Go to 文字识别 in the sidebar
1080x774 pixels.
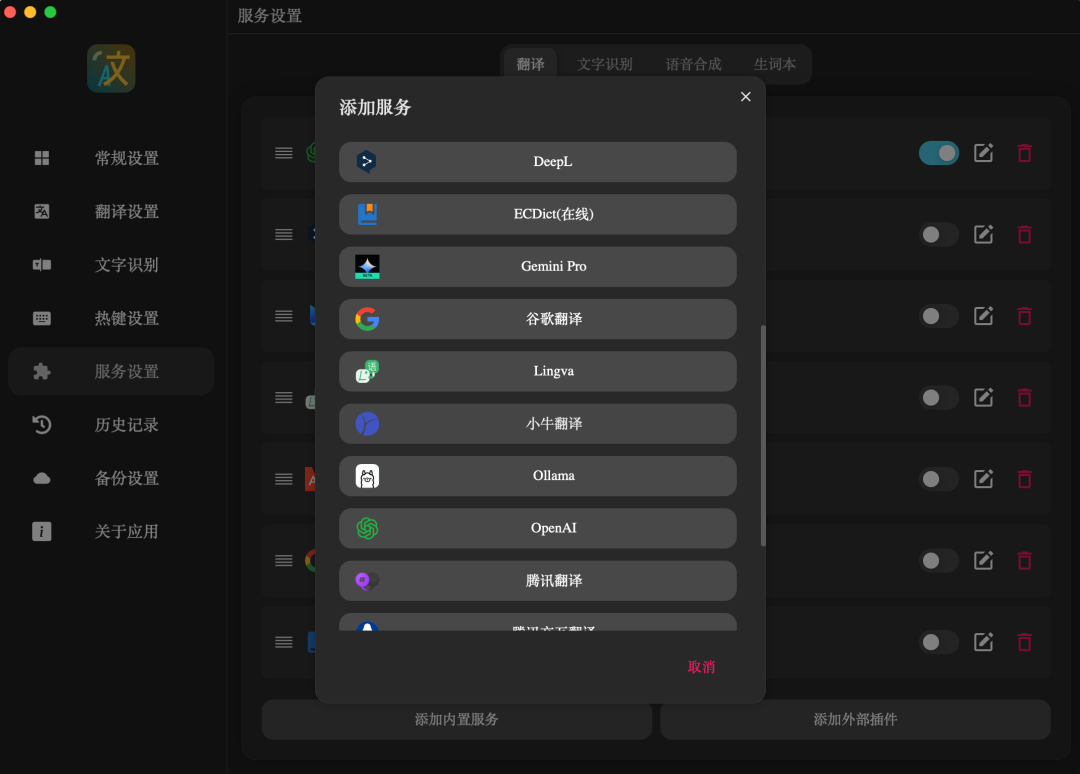[x=111, y=265]
